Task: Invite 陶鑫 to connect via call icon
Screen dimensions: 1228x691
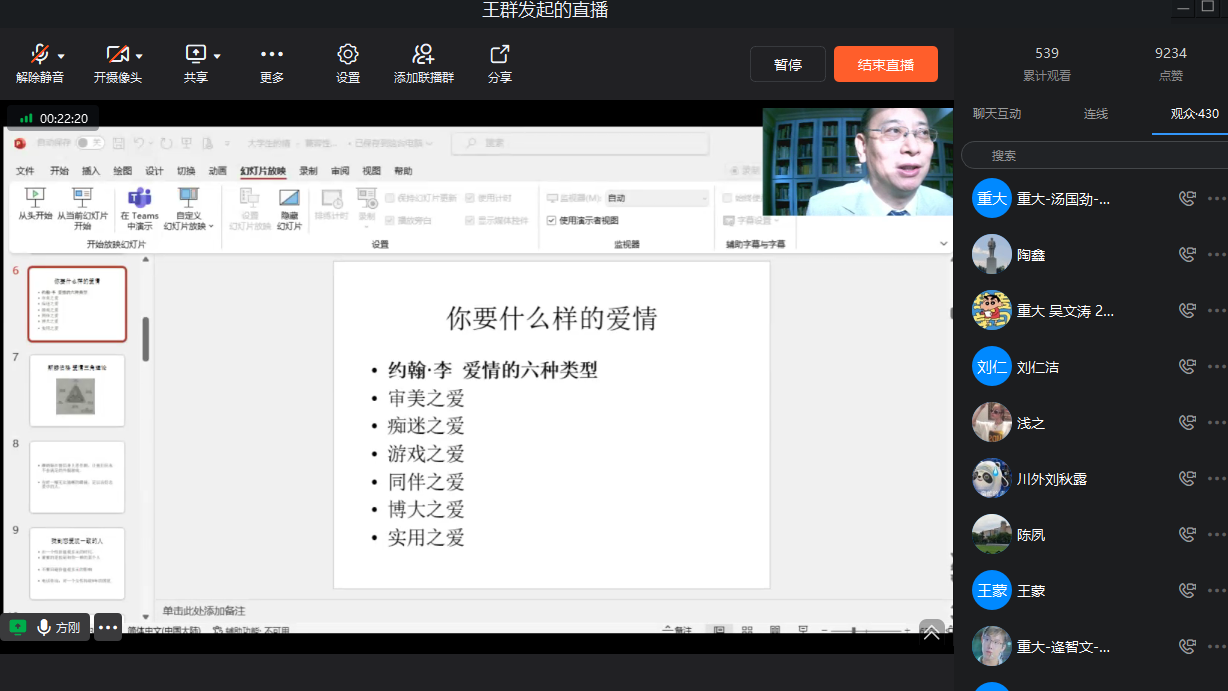Action: 1187,255
